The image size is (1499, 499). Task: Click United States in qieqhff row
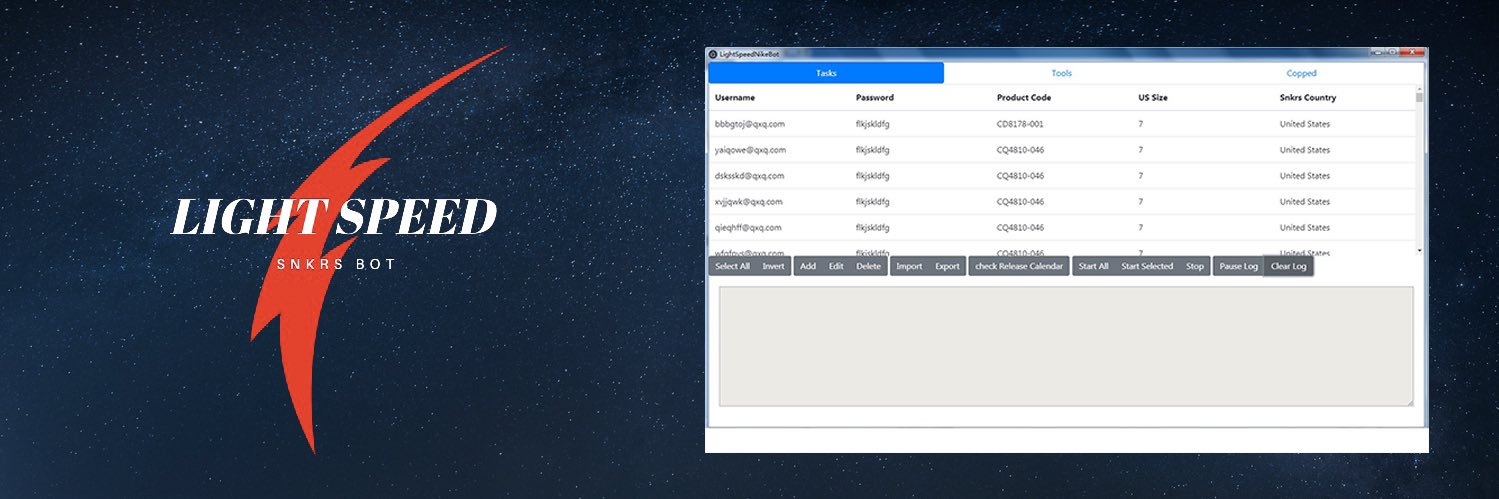coord(1305,228)
